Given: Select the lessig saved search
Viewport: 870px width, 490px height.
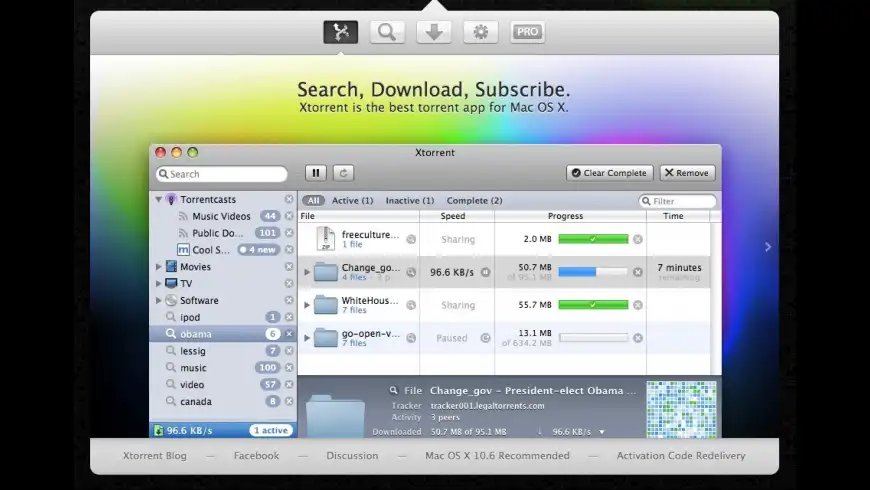Looking at the screenshot, I should pos(222,351).
